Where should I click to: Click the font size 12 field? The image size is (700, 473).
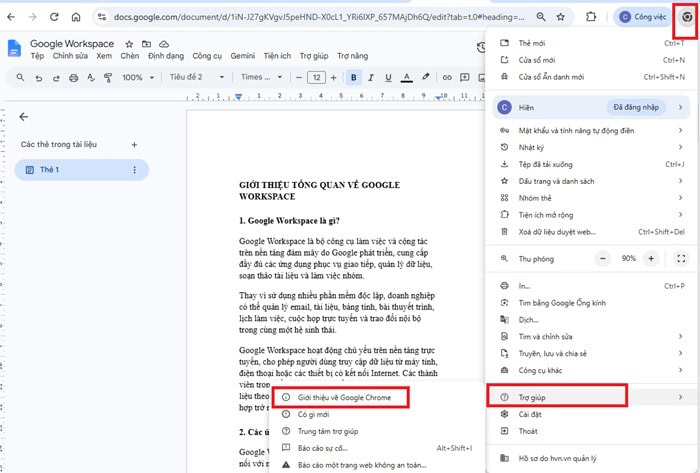316,78
